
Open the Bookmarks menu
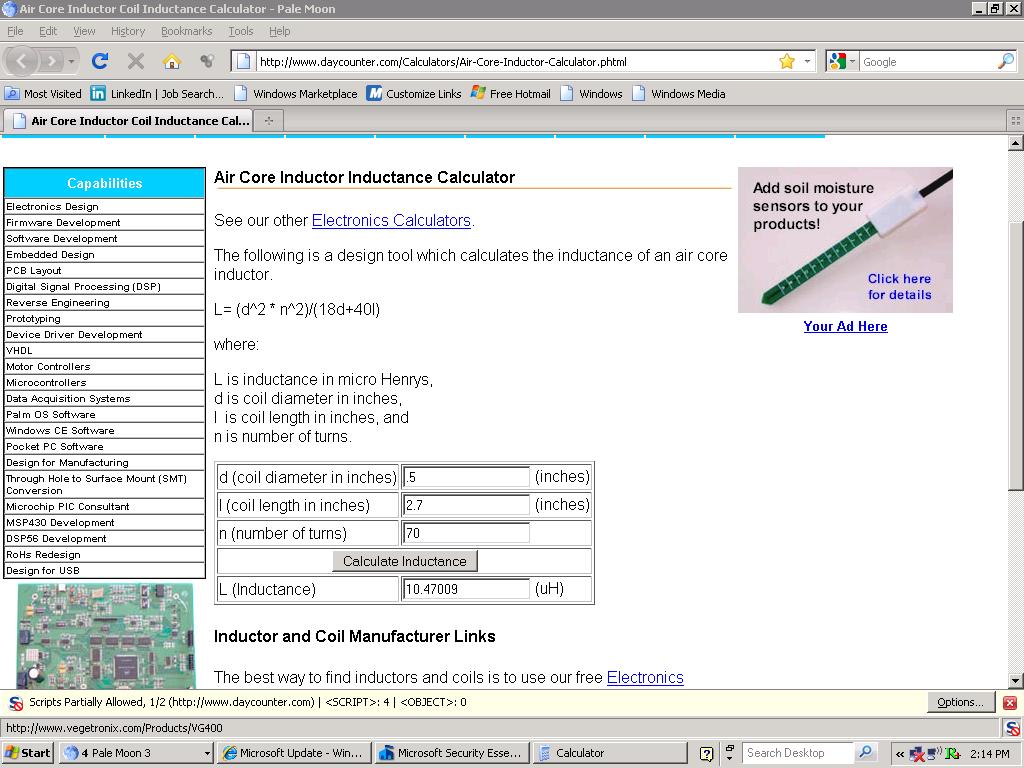pos(187,31)
